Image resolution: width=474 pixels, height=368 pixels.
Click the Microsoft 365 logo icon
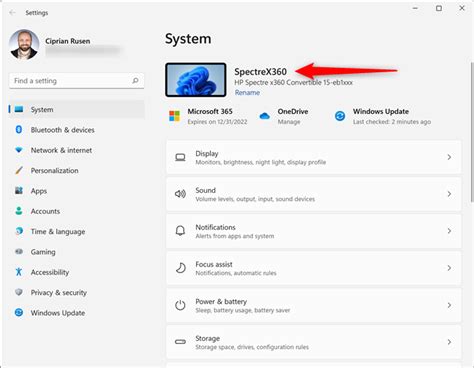click(174, 116)
